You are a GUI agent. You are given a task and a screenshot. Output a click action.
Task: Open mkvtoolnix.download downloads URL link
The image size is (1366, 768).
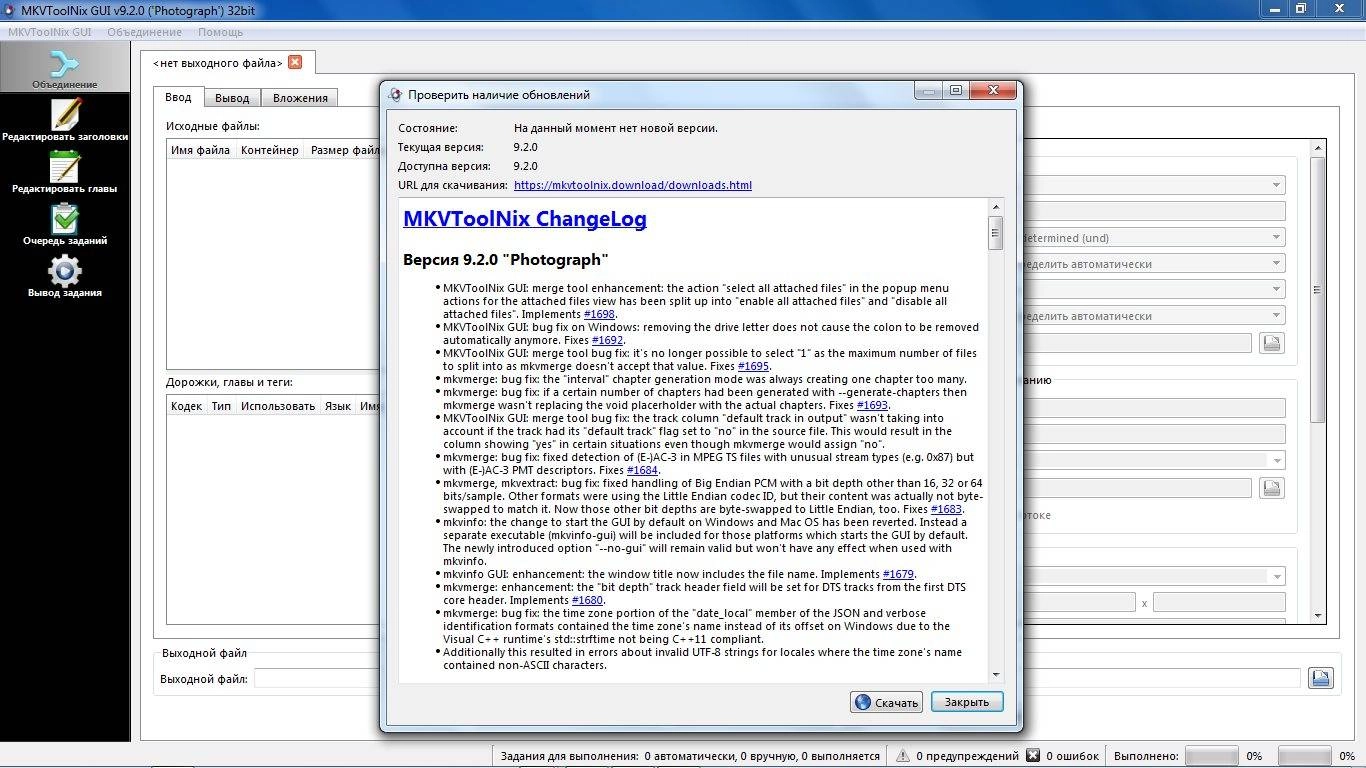click(x=633, y=185)
